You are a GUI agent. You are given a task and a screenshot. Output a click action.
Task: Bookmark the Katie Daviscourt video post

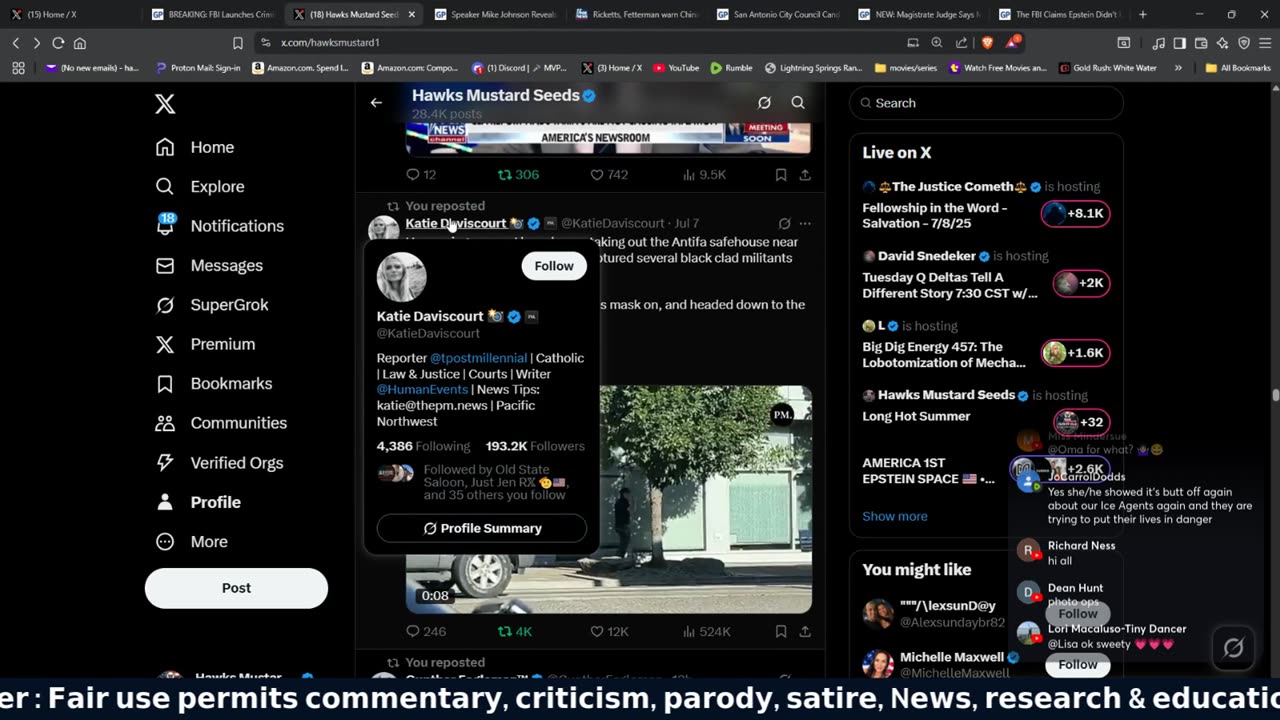click(781, 631)
